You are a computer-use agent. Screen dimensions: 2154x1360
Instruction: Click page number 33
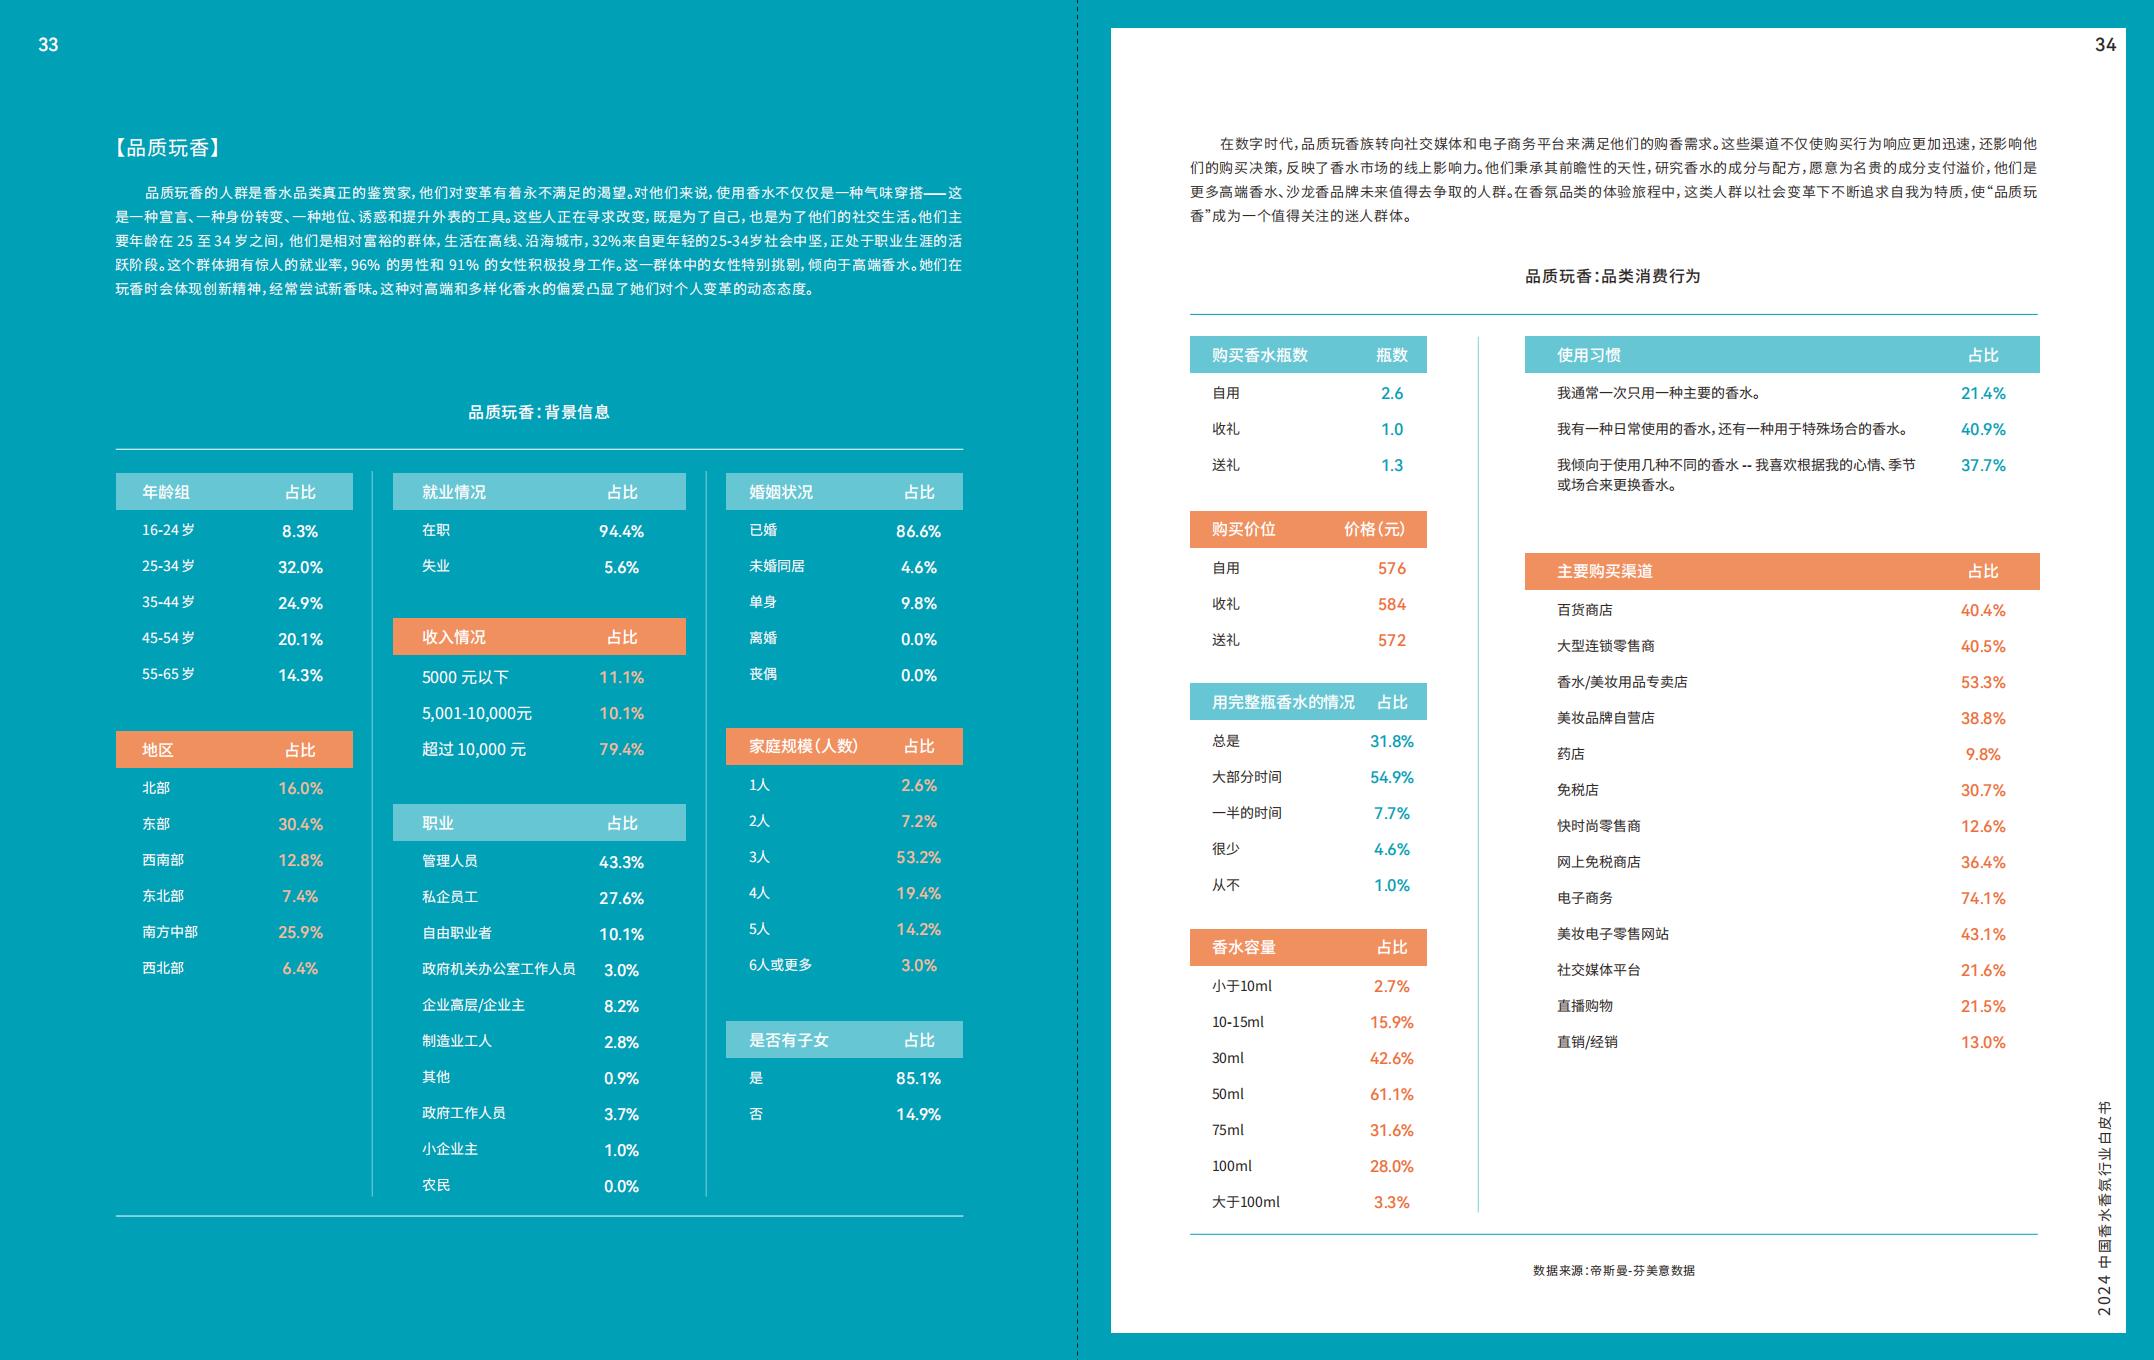click(x=48, y=45)
